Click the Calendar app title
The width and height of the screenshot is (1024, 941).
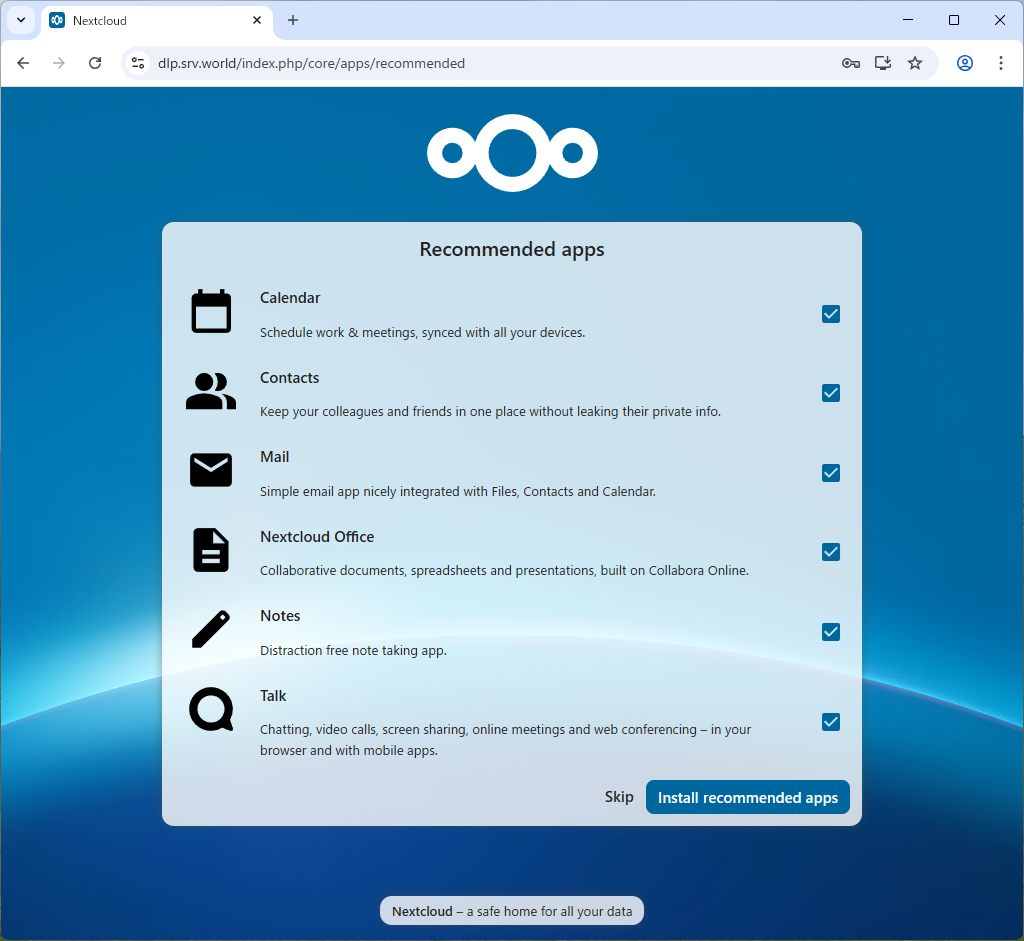click(x=290, y=298)
